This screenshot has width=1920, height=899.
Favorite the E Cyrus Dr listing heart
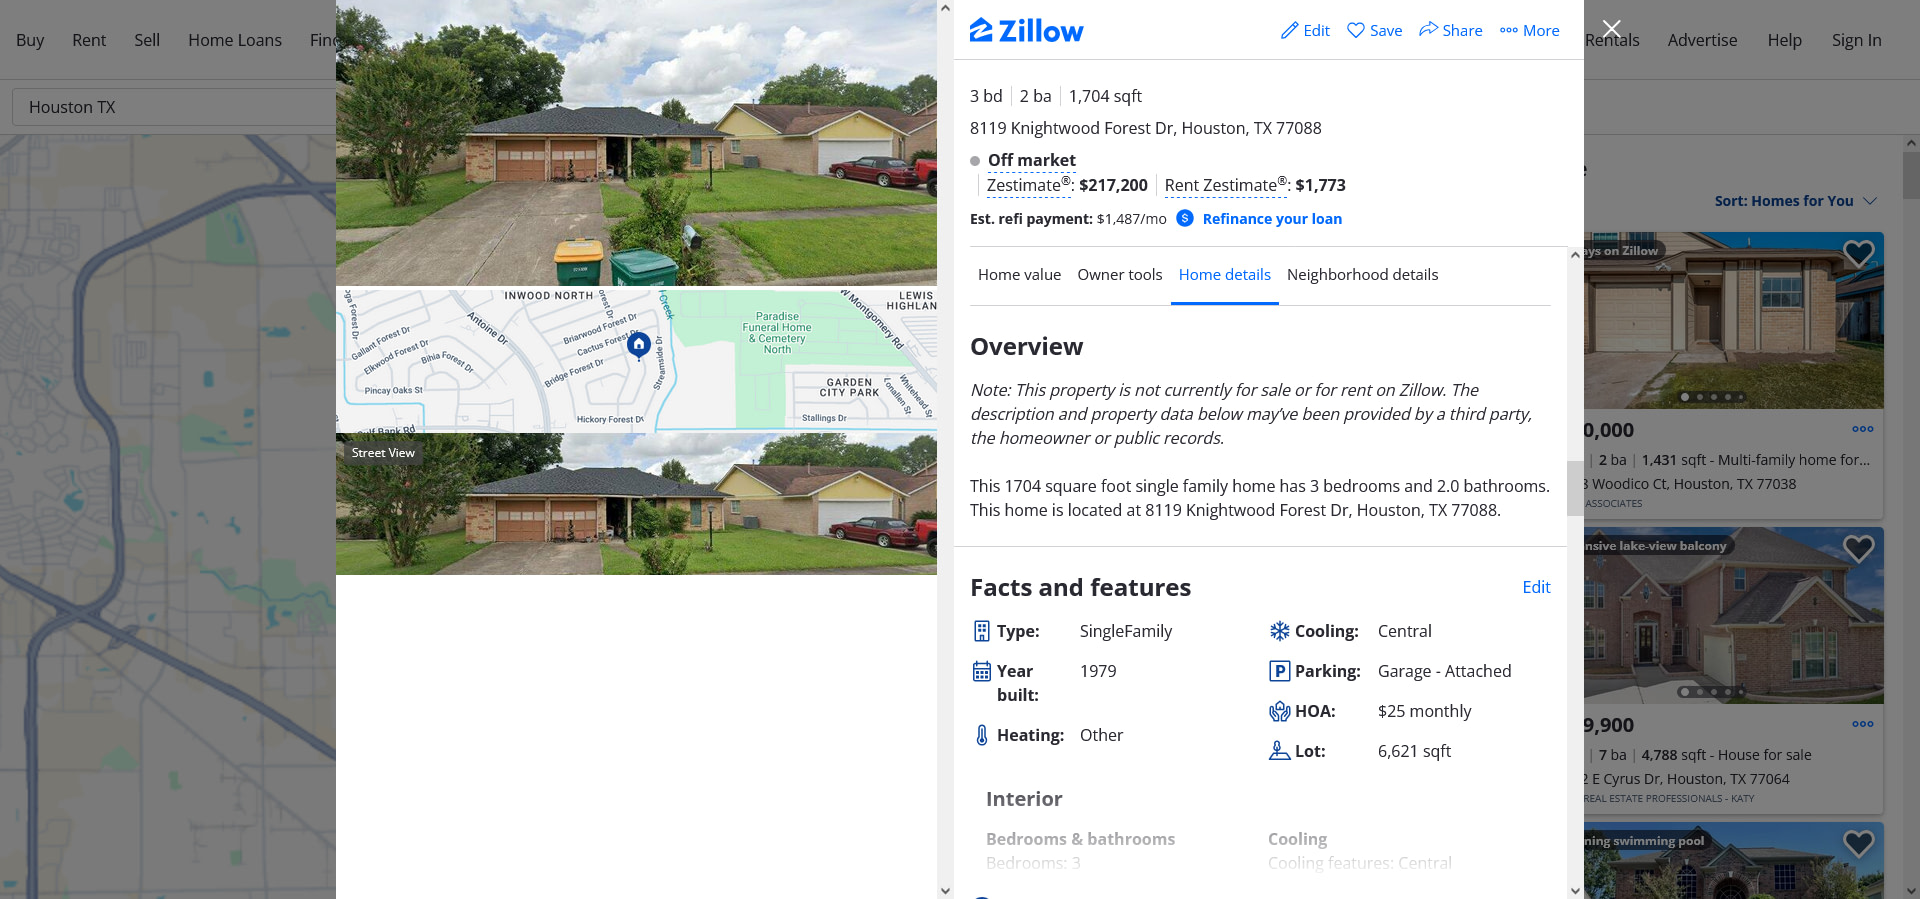click(1858, 549)
